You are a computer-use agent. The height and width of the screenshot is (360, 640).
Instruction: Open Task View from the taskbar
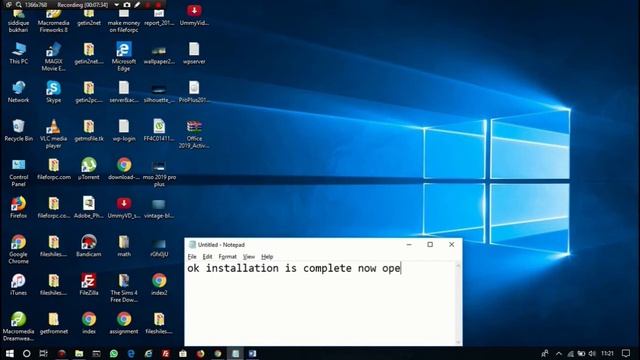[44, 353]
